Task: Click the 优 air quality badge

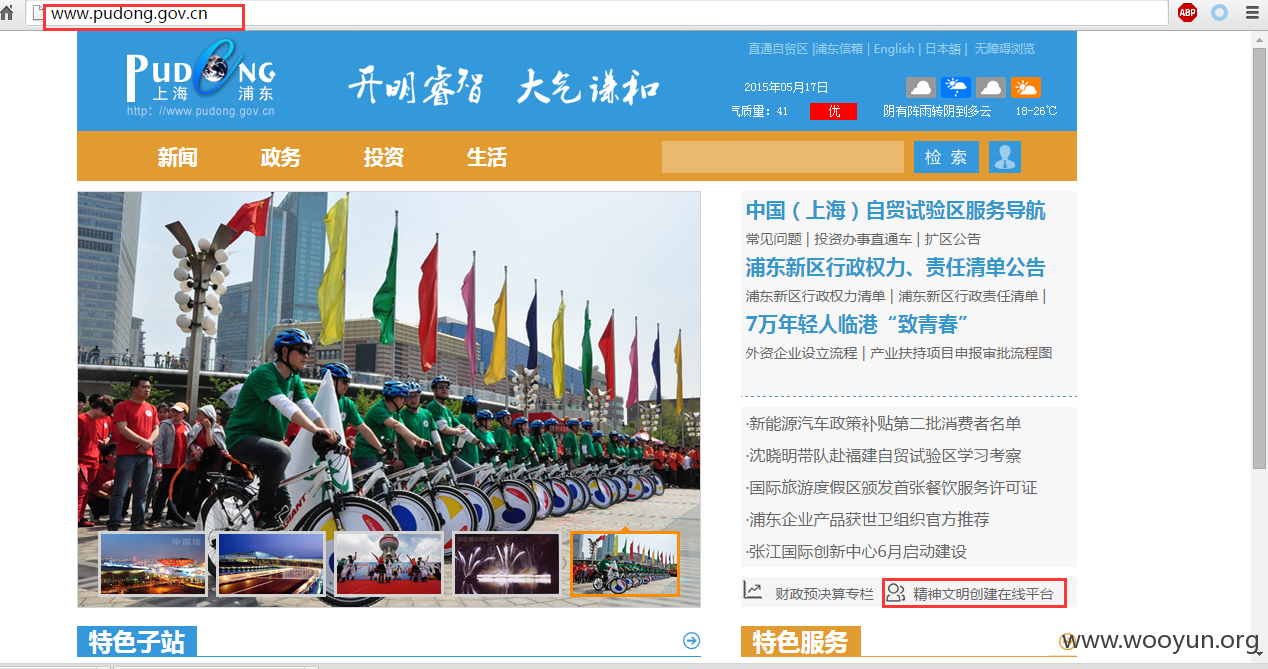Action: (833, 111)
